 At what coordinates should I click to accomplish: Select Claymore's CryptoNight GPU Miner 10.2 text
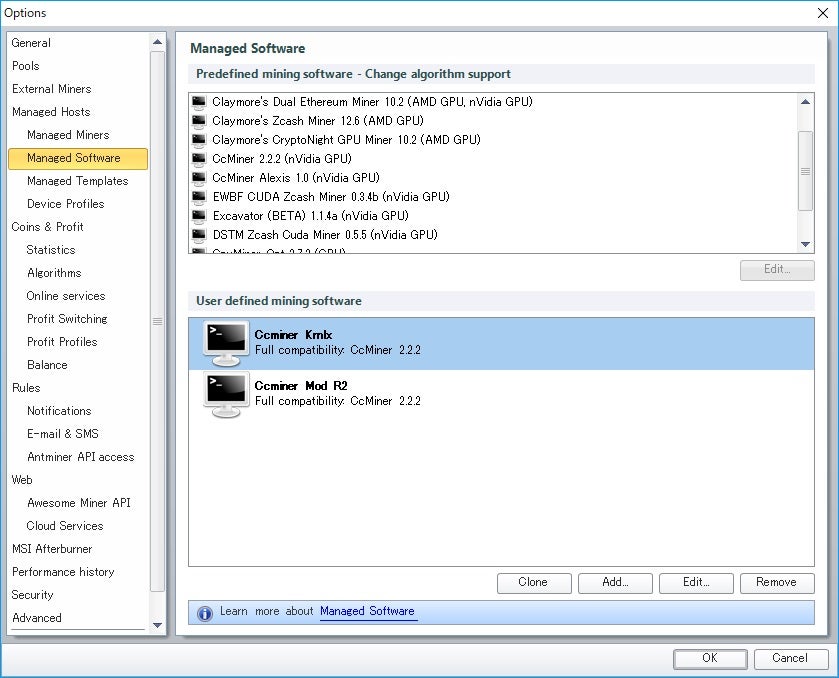[346, 140]
